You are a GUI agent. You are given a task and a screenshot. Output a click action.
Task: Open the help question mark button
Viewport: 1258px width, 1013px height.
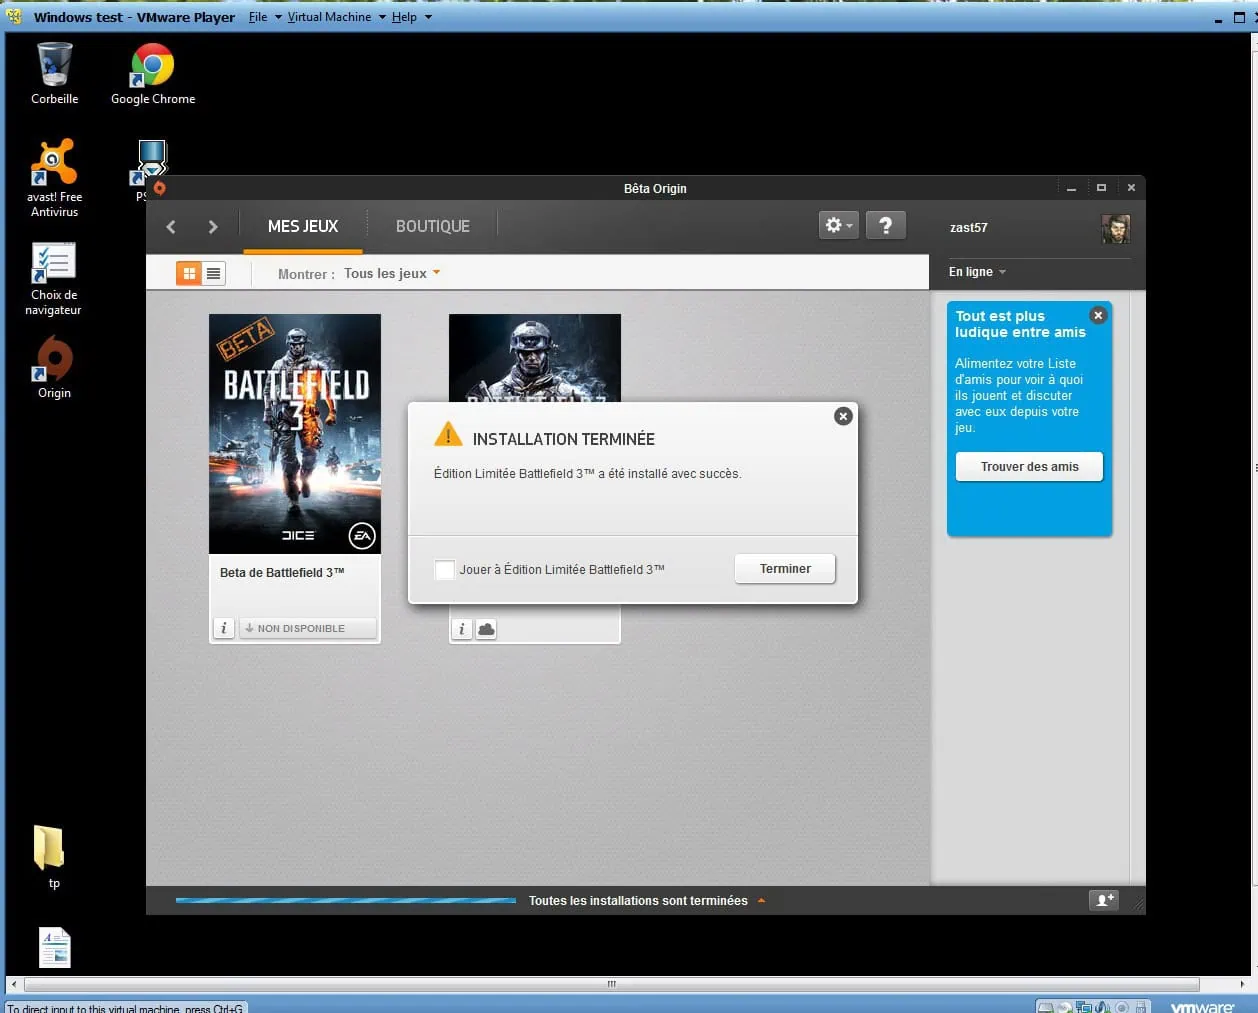(885, 226)
